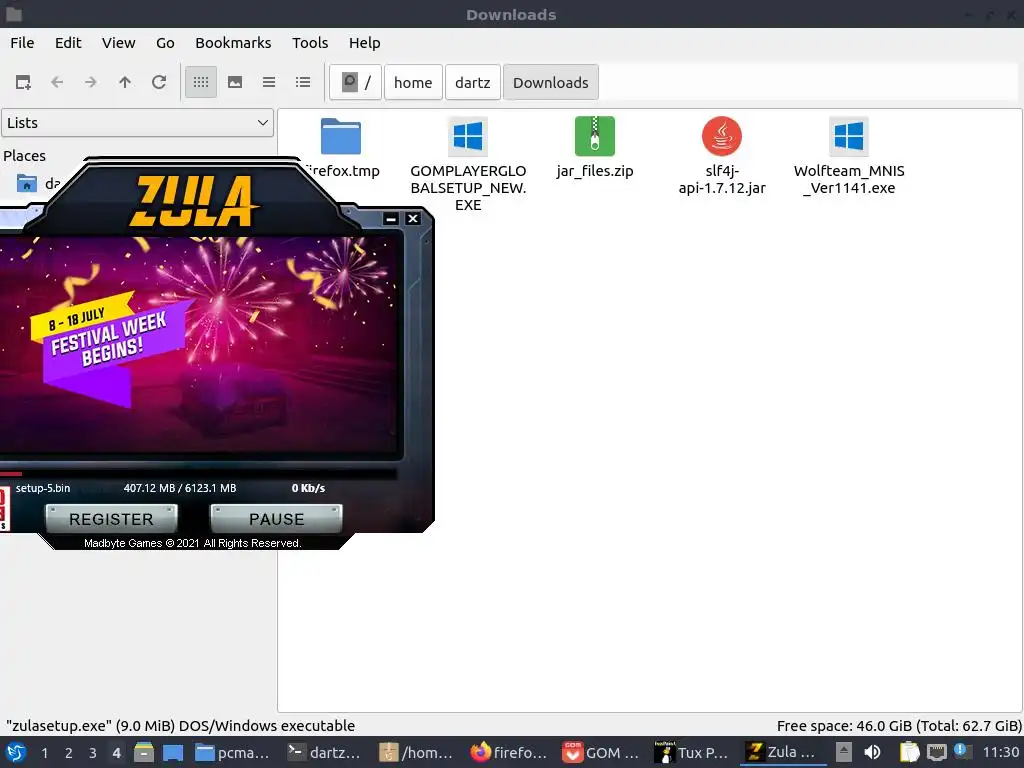Click the home path segment button
The width and height of the screenshot is (1024, 768).
point(413,82)
